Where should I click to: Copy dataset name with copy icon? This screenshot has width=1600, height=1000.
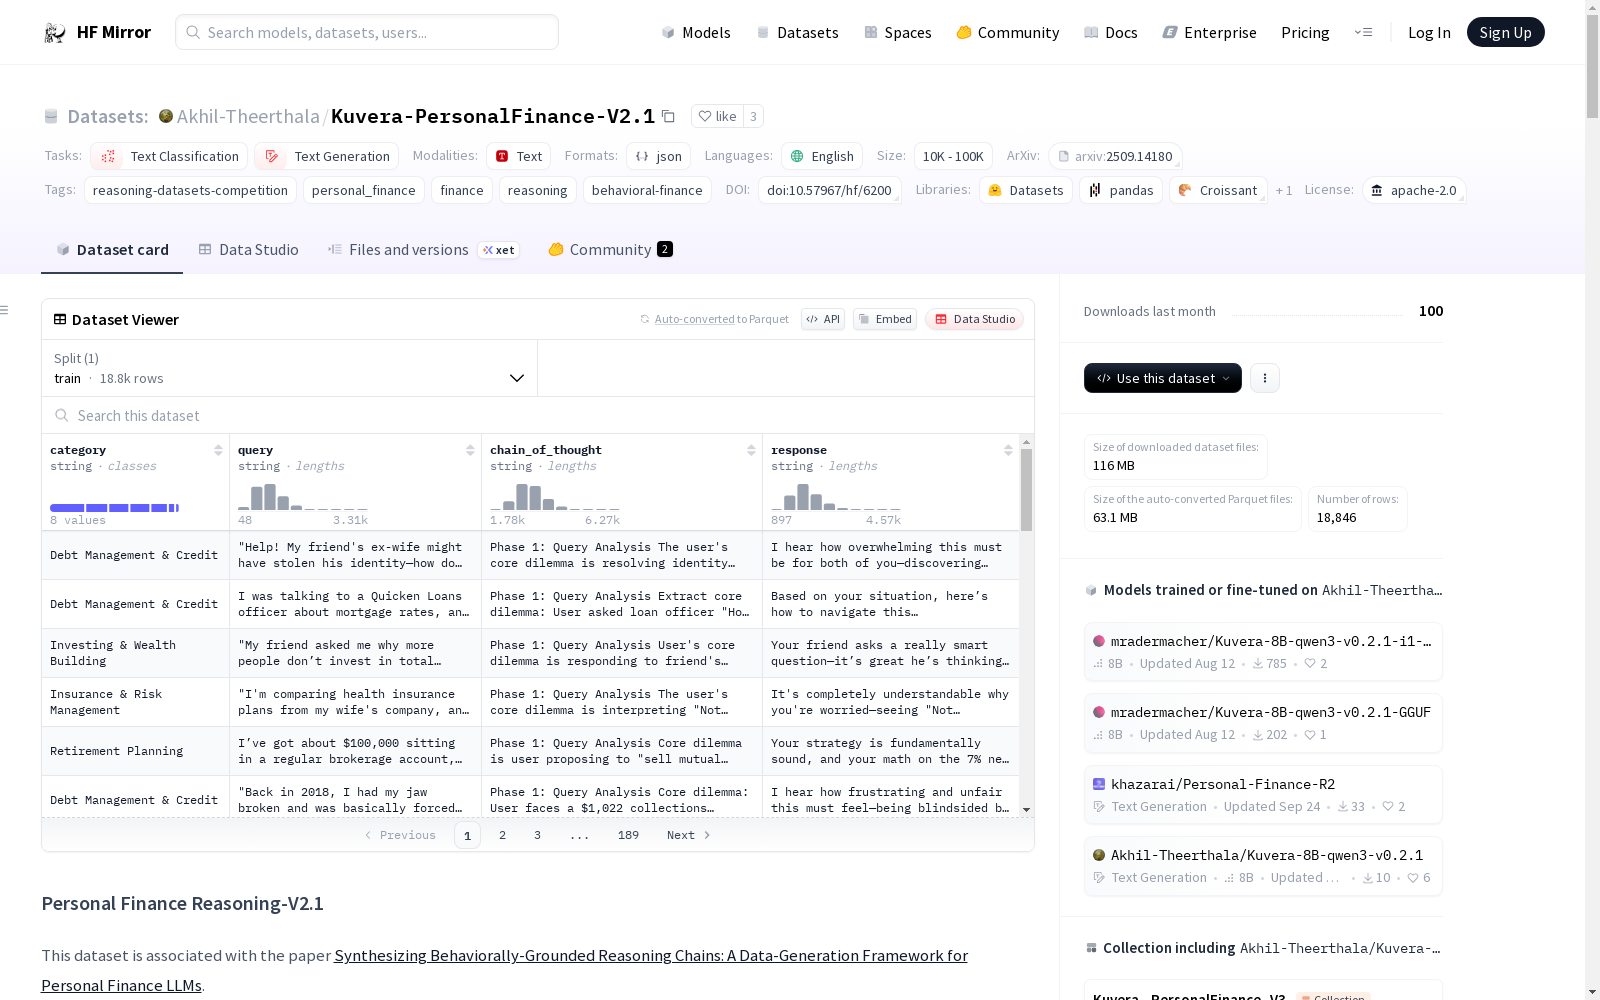(668, 116)
